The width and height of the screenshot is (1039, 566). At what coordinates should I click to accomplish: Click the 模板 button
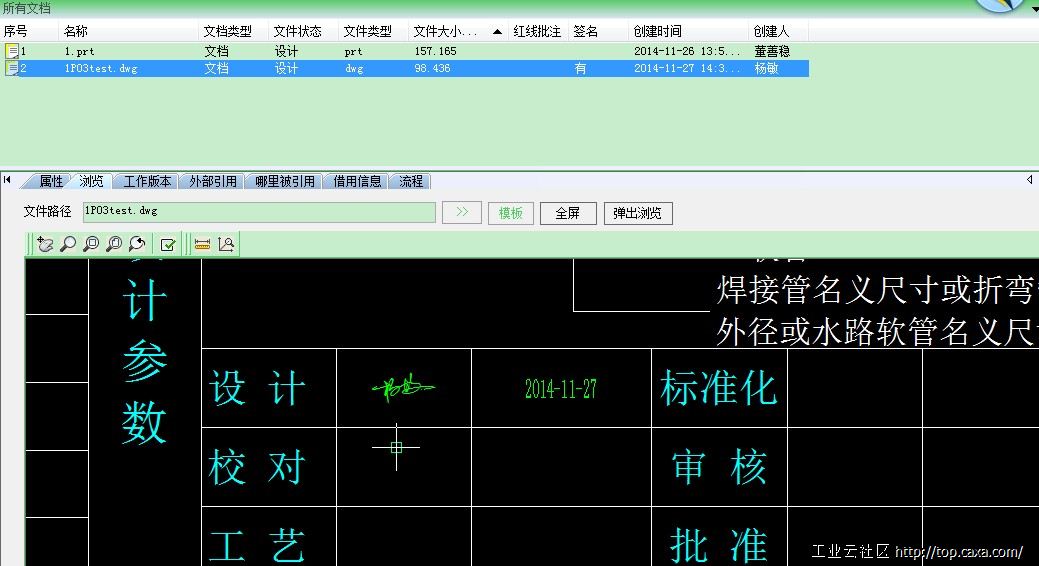pos(511,213)
